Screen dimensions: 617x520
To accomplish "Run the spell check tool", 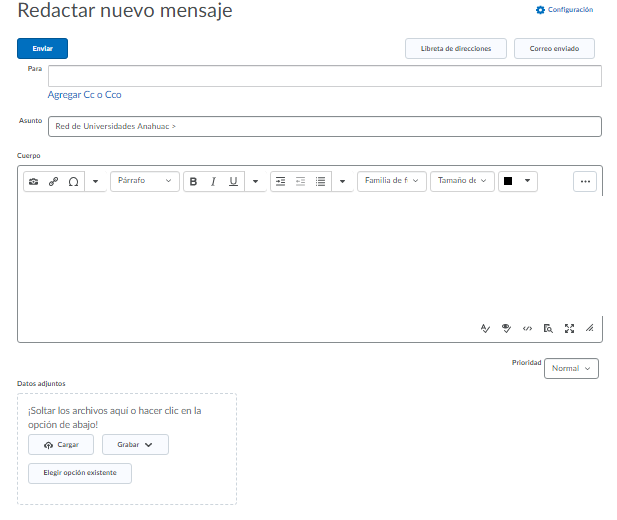I will pyautogui.click(x=485, y=328).
